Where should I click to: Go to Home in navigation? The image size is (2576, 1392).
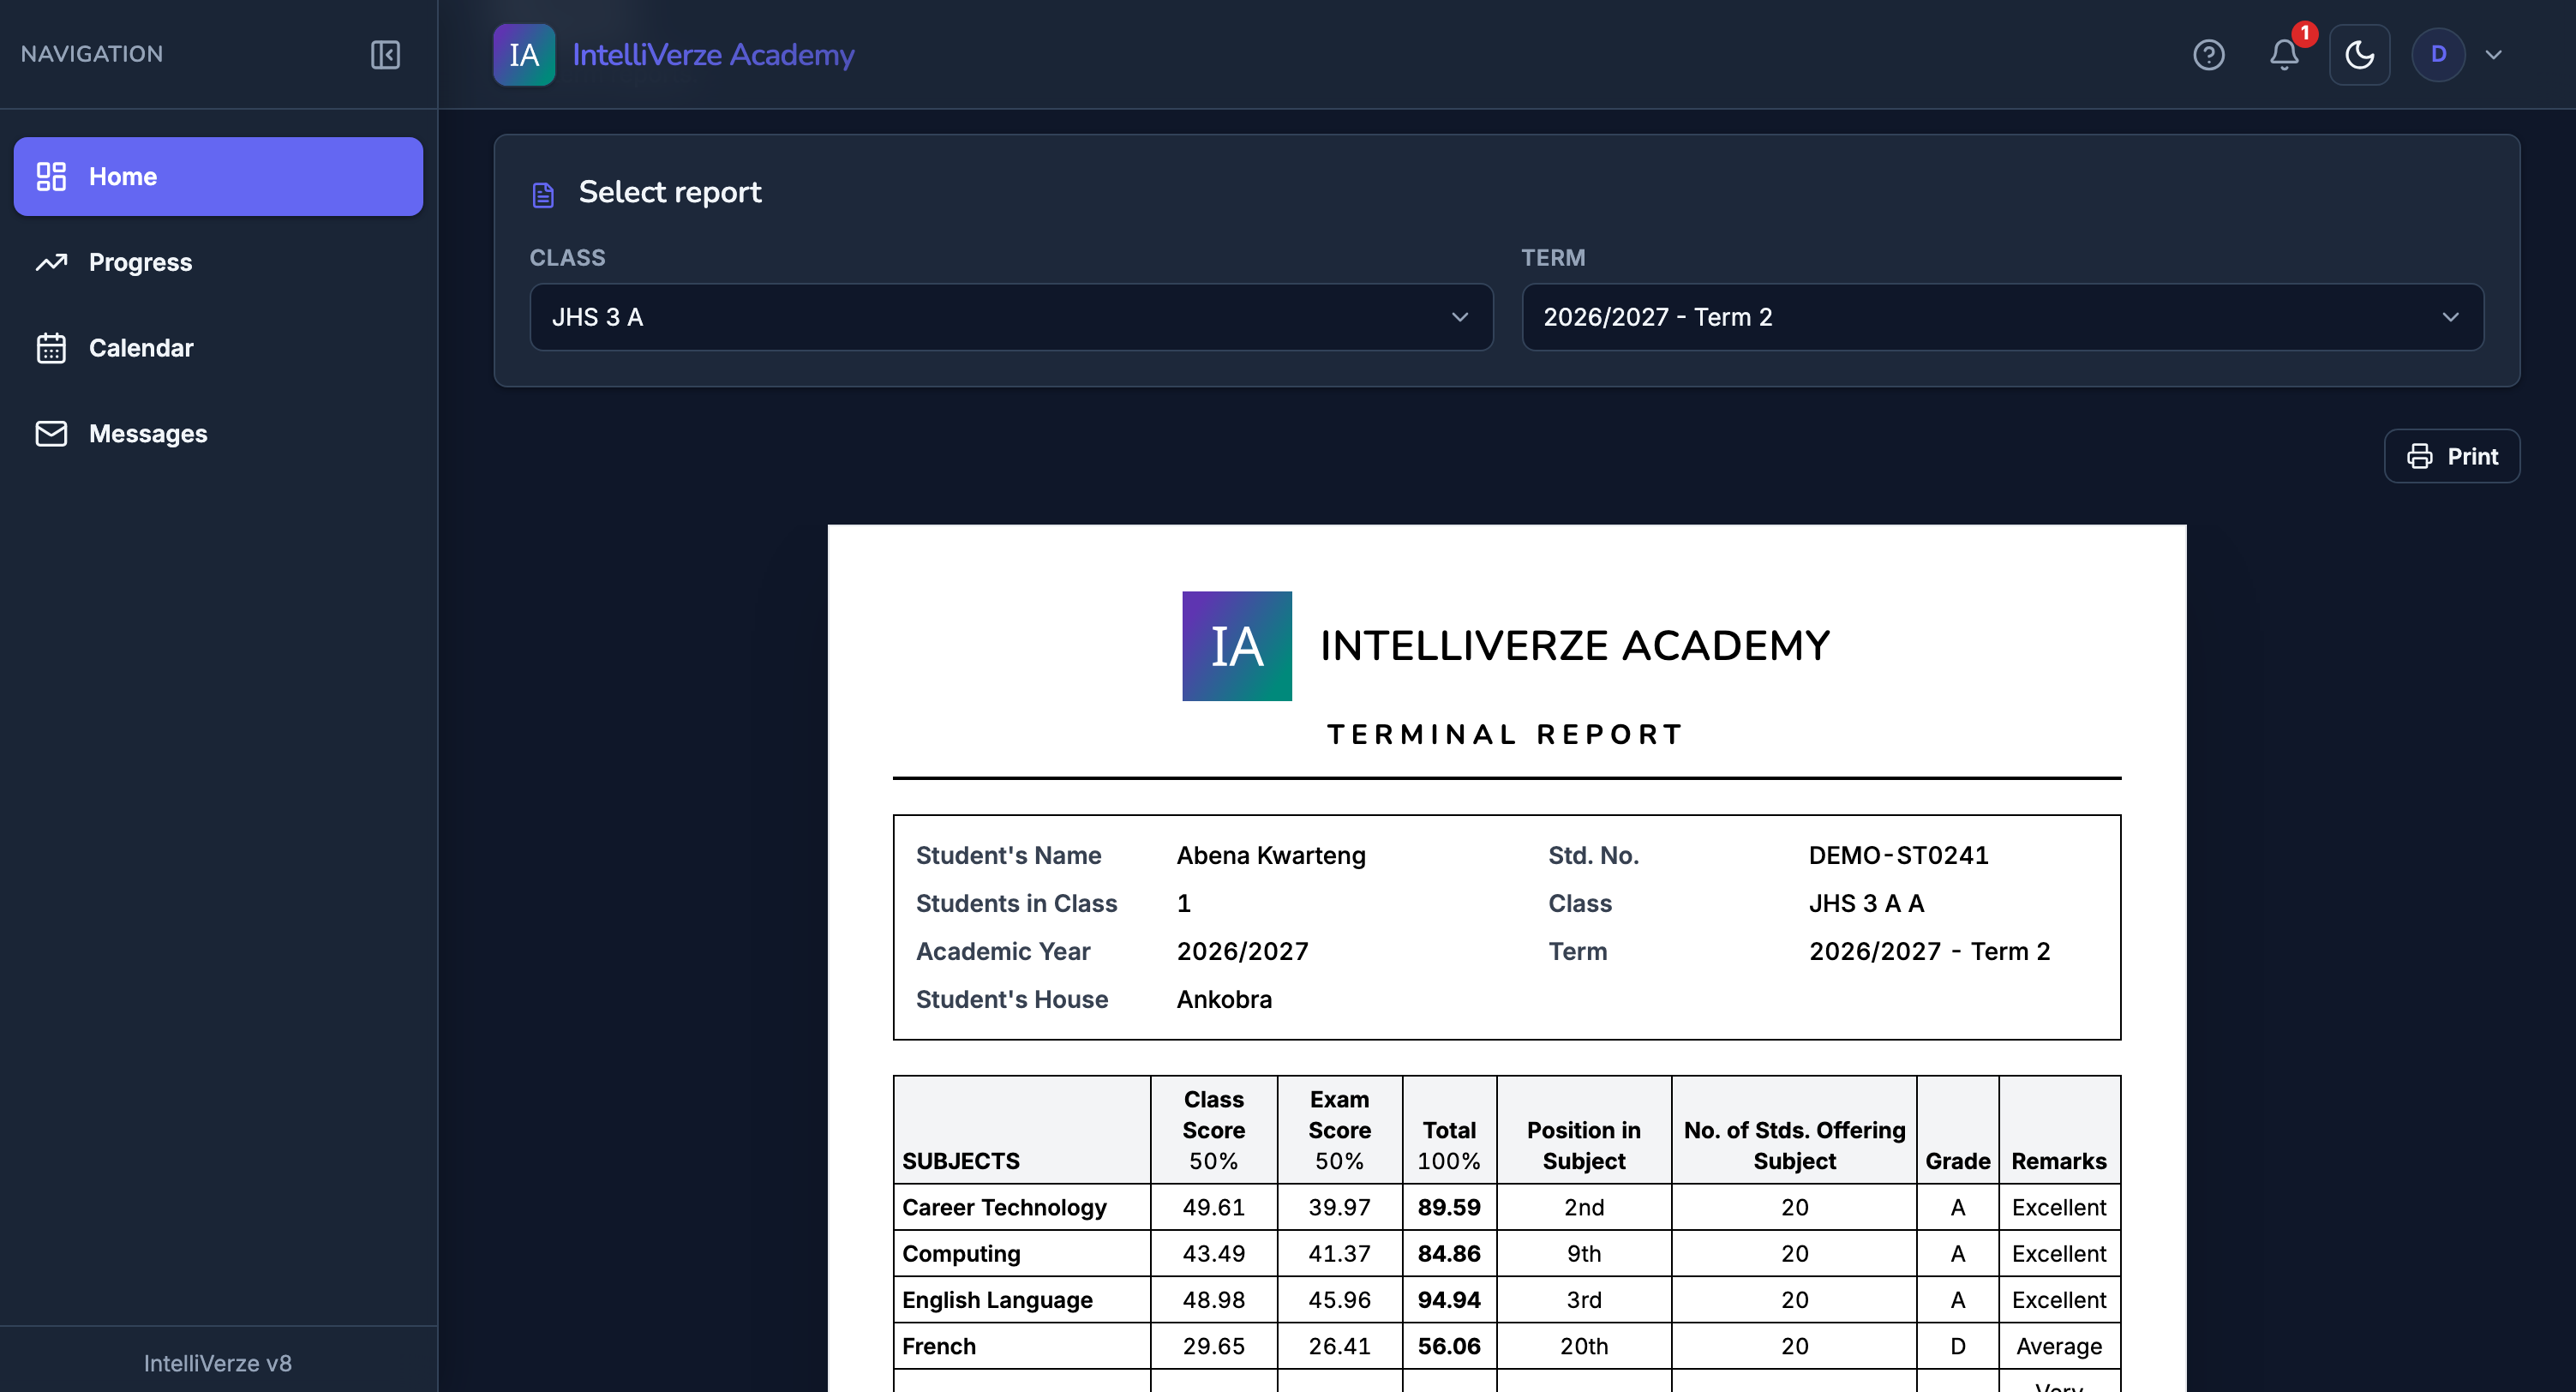pyautogui.click(x=218, y=176)
